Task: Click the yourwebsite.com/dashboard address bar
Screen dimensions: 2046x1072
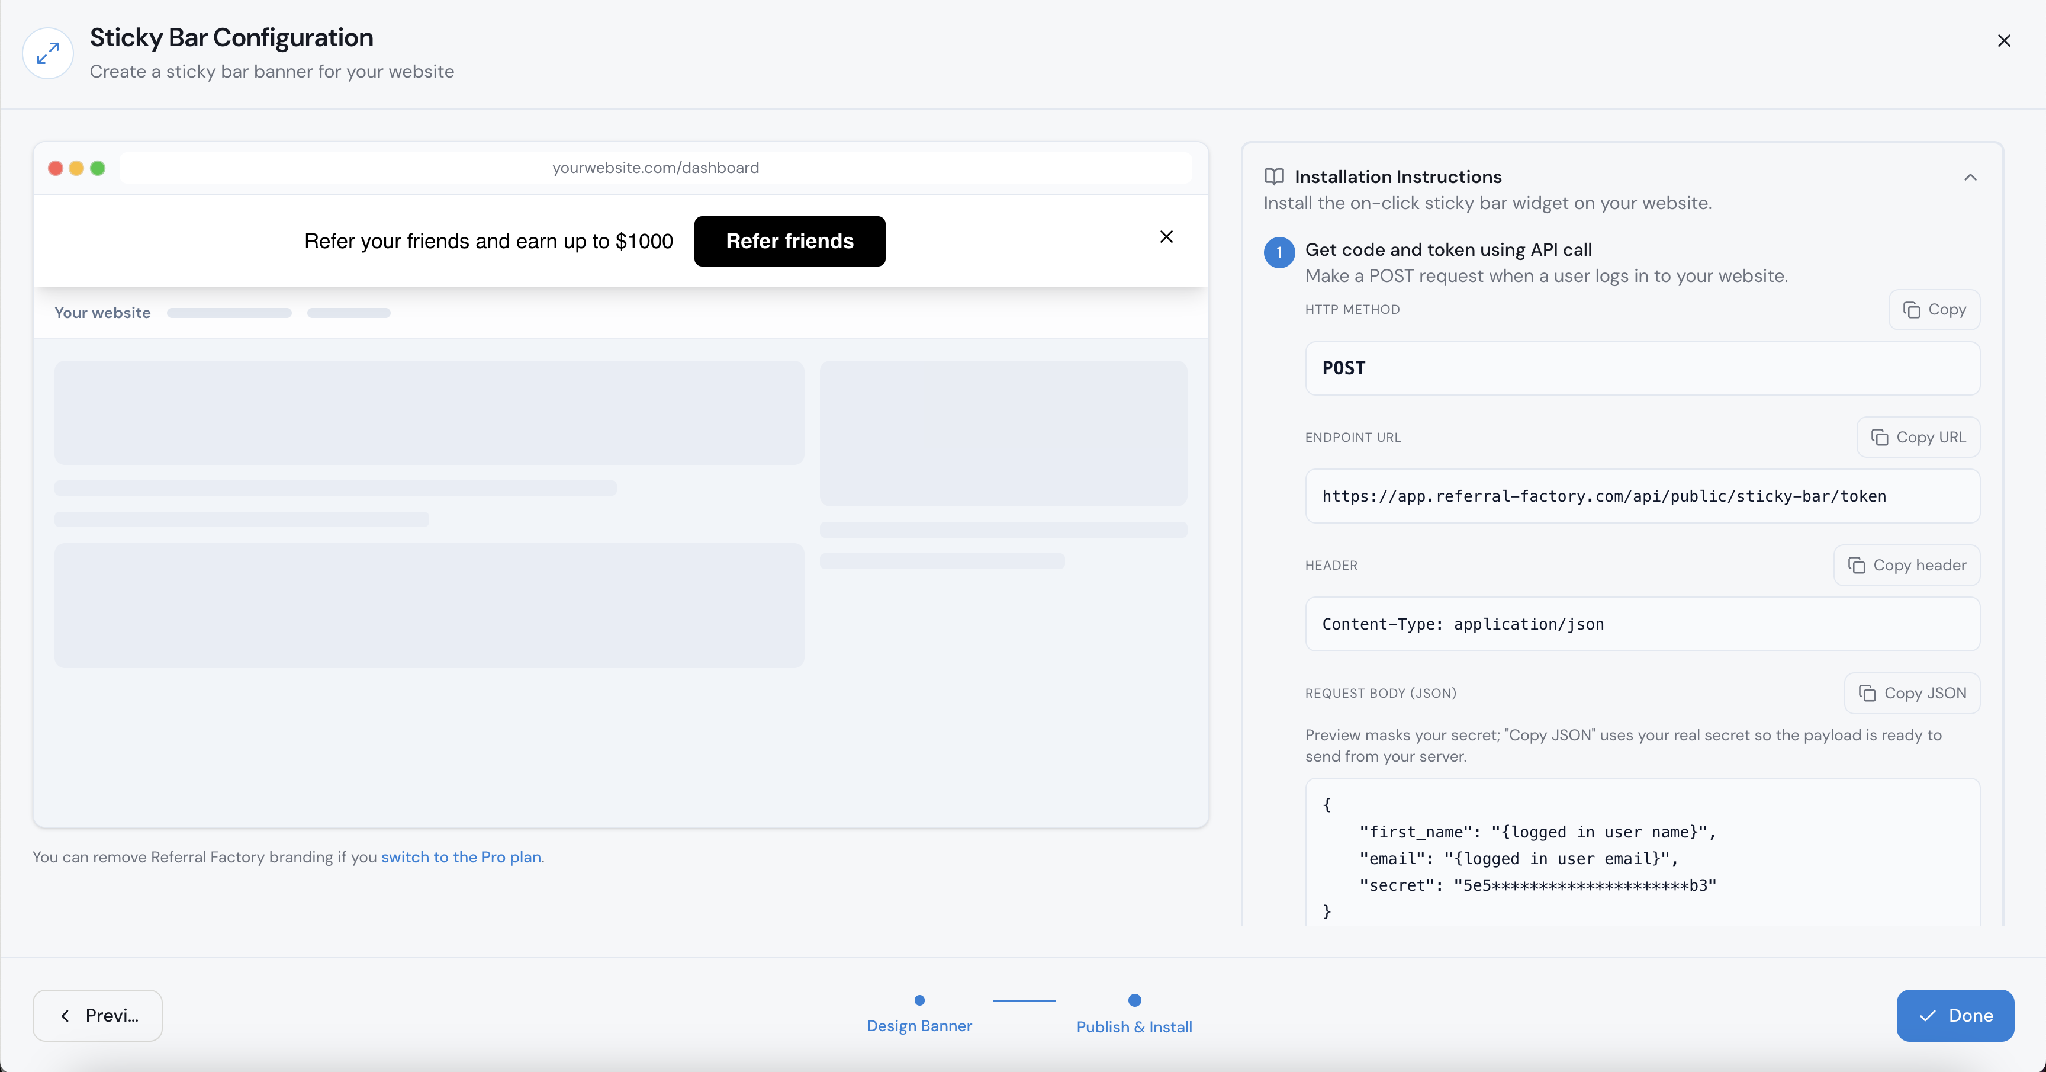Action: pyautogui.click(x=655, y=168)
